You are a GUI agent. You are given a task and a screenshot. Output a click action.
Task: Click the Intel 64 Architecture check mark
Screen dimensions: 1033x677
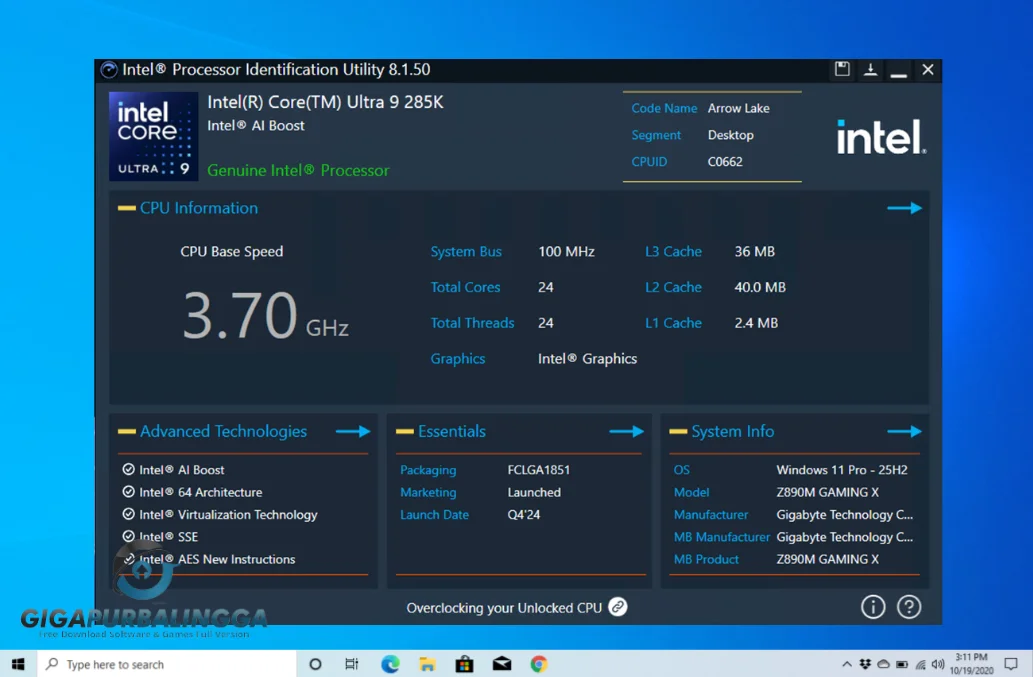click(128, 492)
